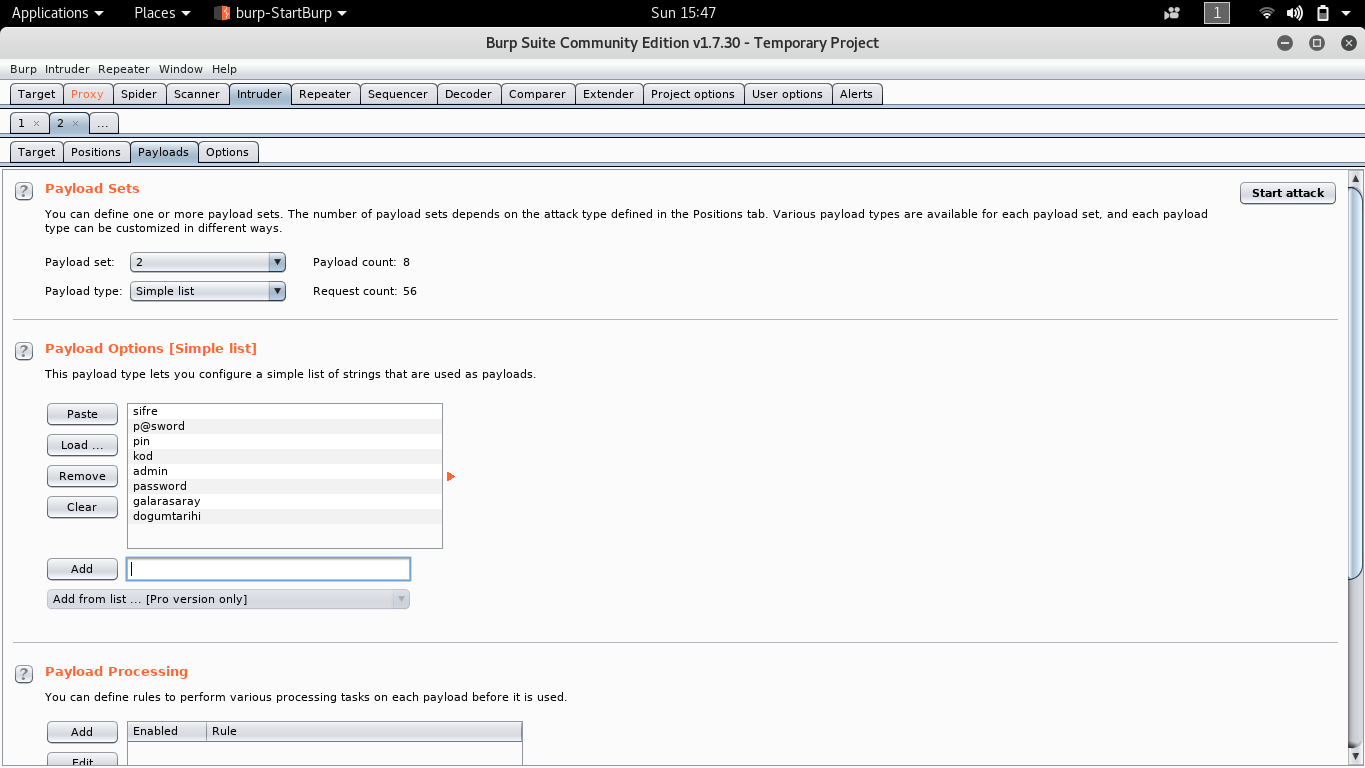Open the Window menu

(x=181, y=69)
